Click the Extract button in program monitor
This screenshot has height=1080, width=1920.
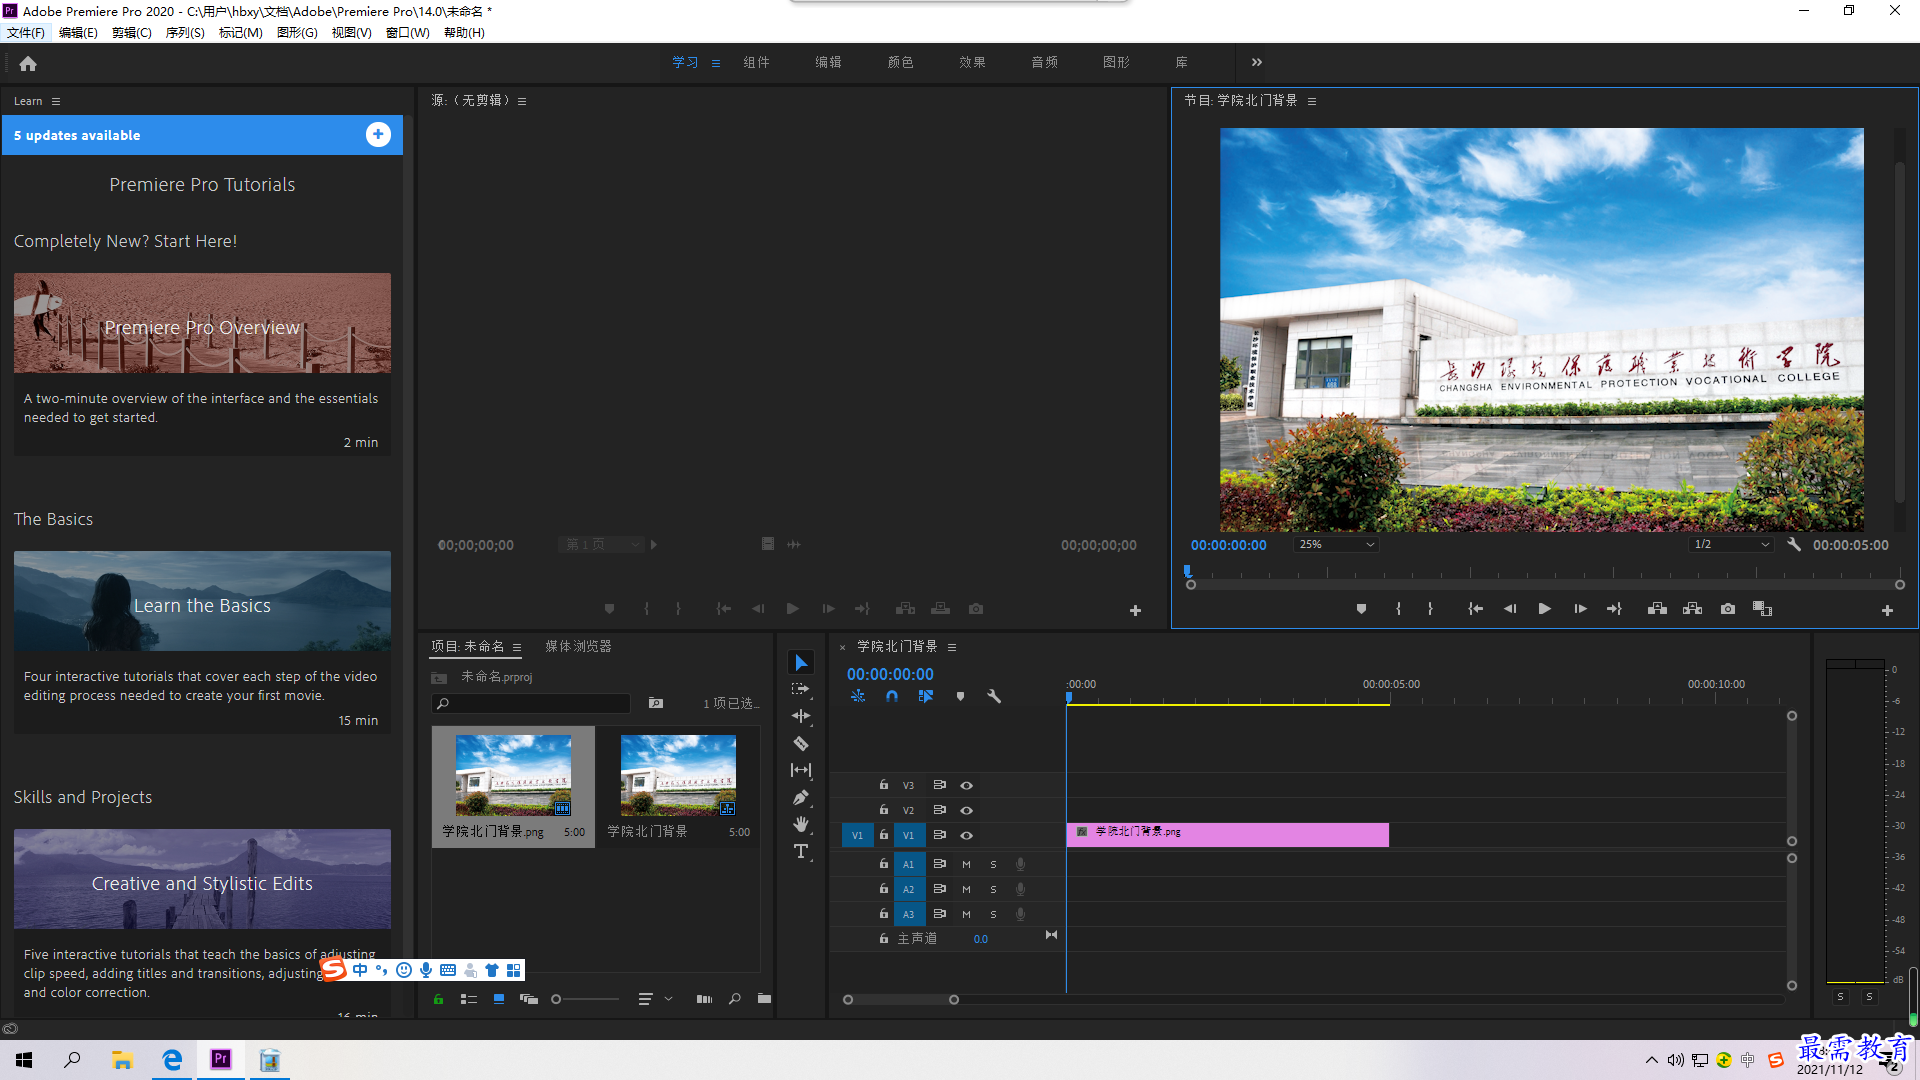[1692, 609]
